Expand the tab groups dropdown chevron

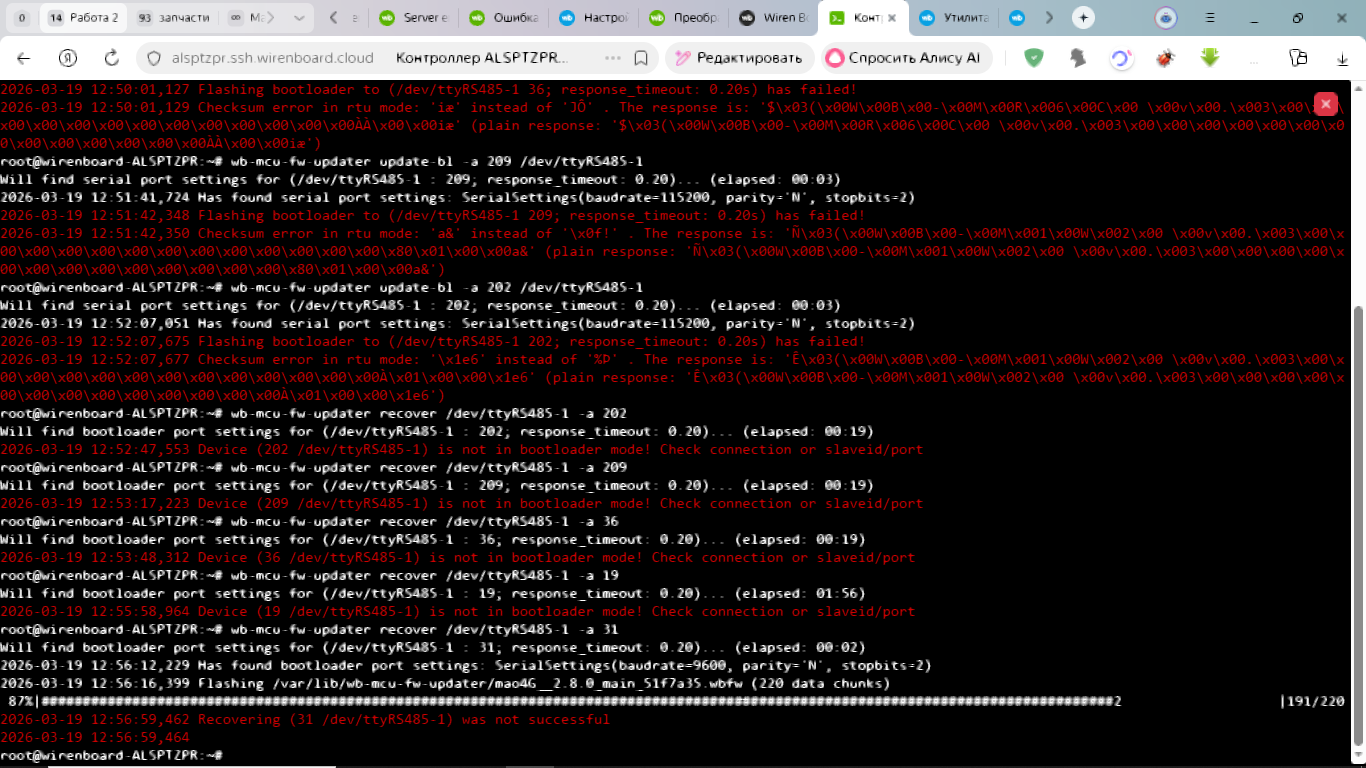coord(299,18)
